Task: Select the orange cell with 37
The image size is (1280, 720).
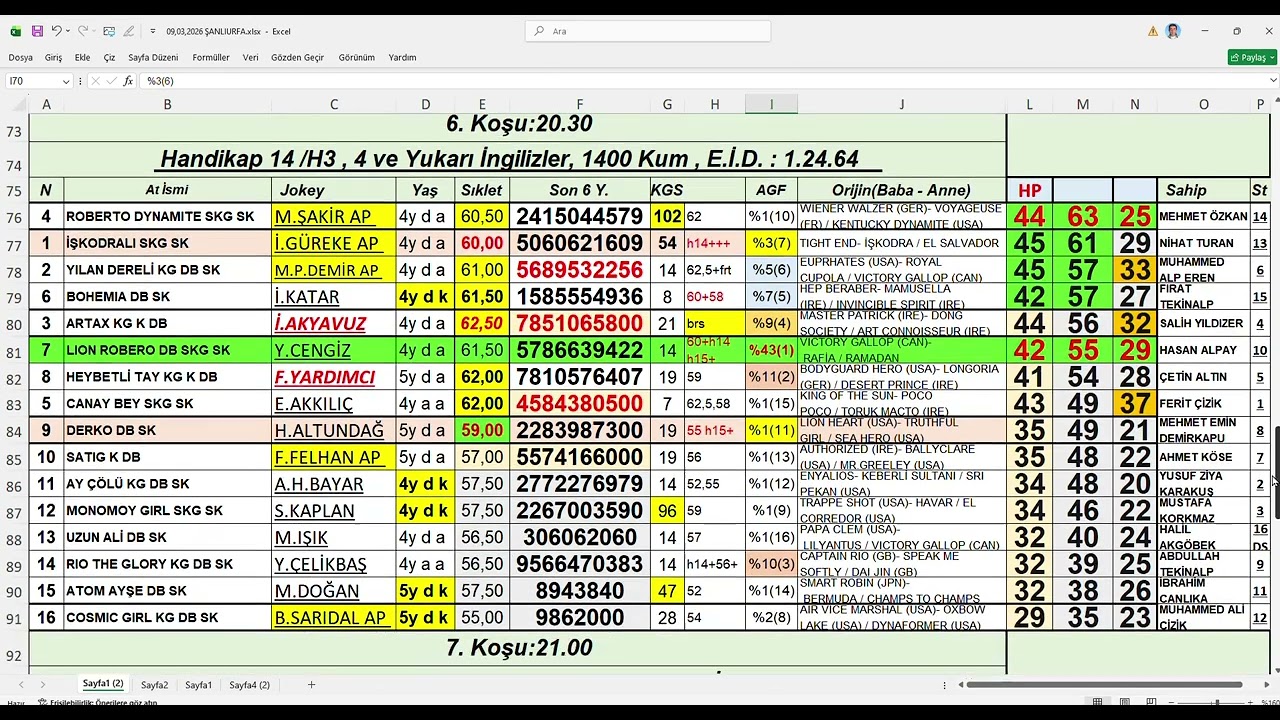Action: click(x=1134, y=404)
